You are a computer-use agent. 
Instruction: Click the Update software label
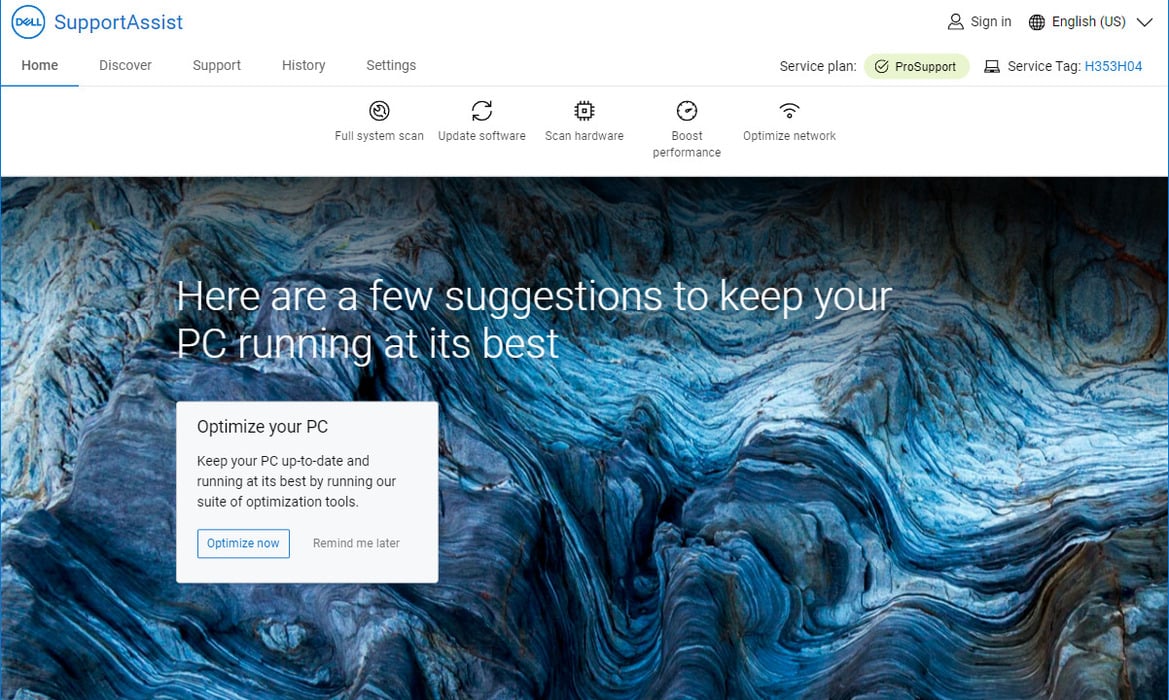click(x=482, y=136)
